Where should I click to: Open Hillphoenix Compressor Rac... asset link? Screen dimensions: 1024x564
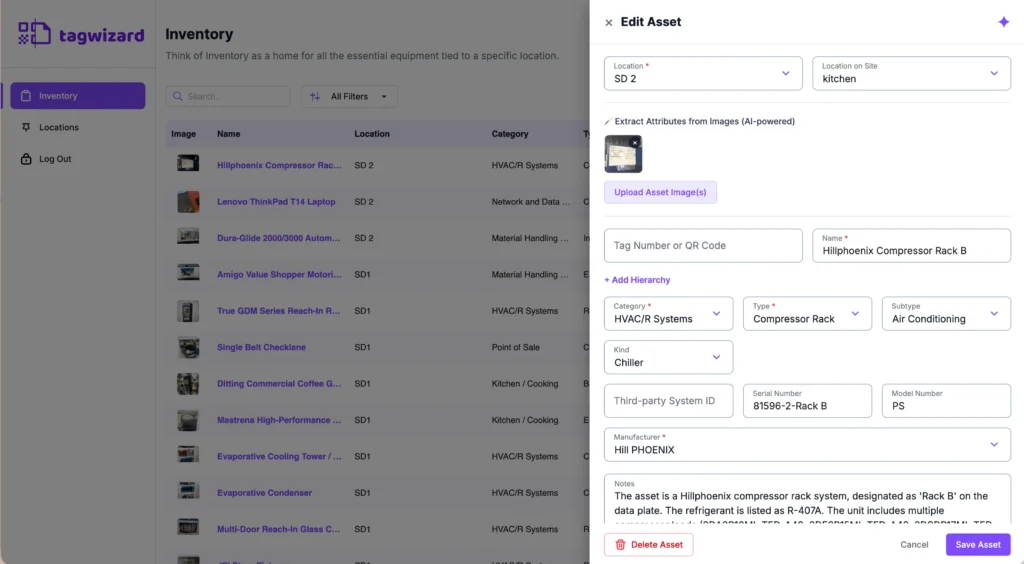[279, 165]
